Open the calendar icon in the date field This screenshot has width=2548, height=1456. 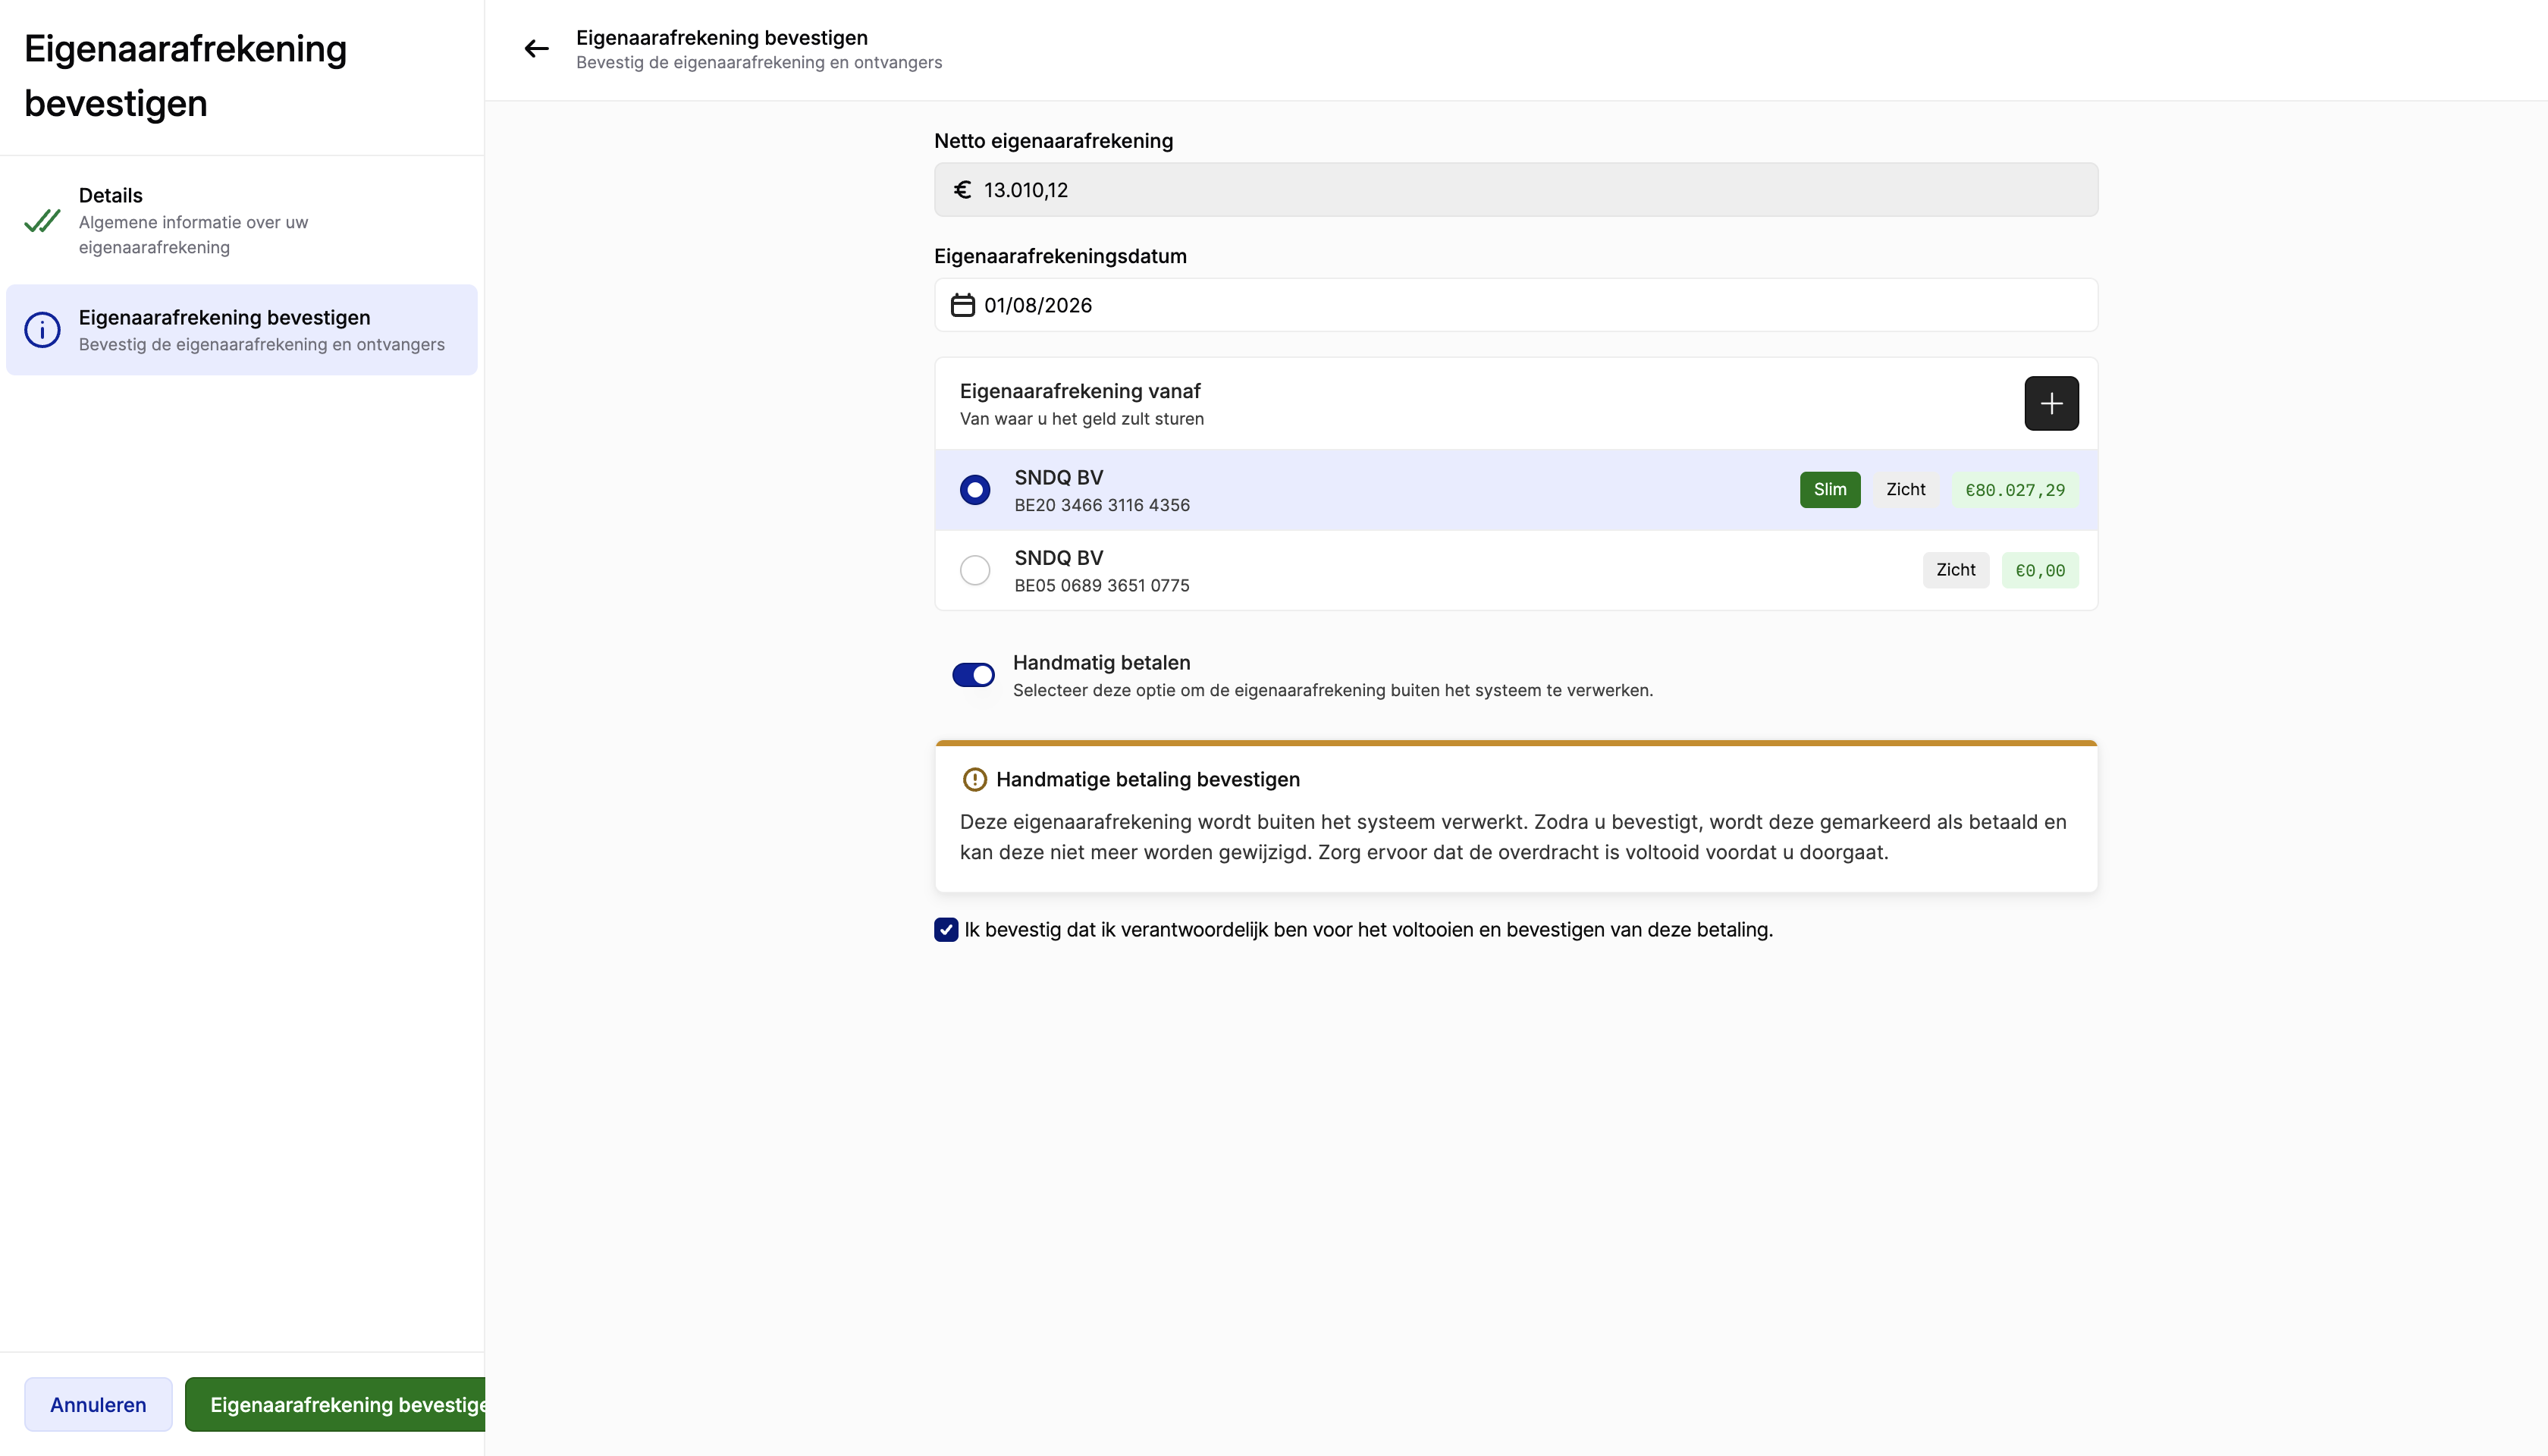coord(962,305)
